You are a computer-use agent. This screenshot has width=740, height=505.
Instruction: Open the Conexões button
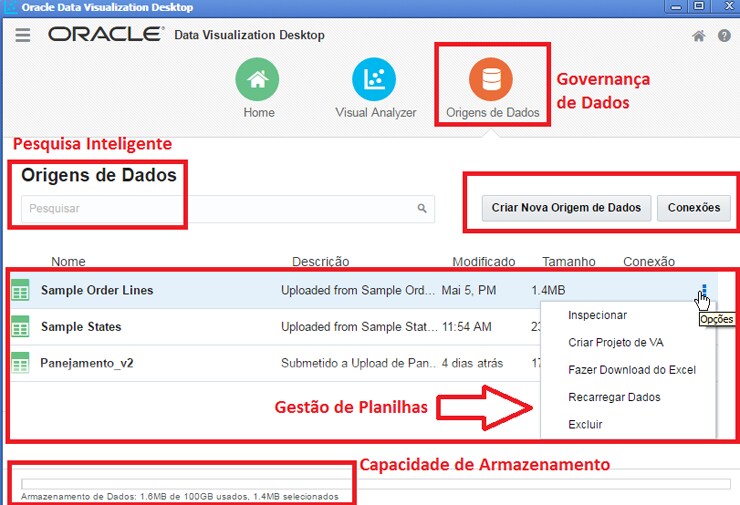(x=694, y=208)
